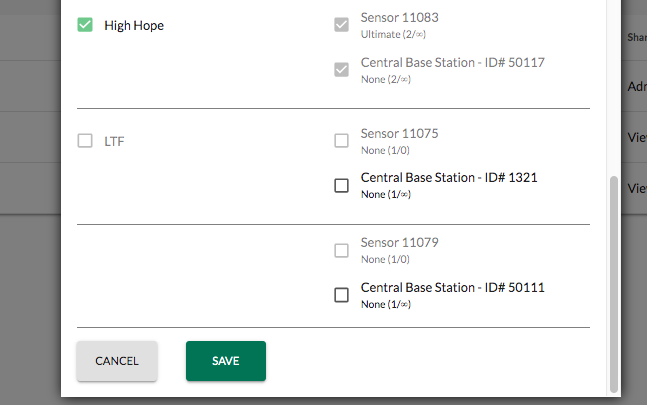Toggle Central Base Station ID# 50117 checkbox

point(341,69)
